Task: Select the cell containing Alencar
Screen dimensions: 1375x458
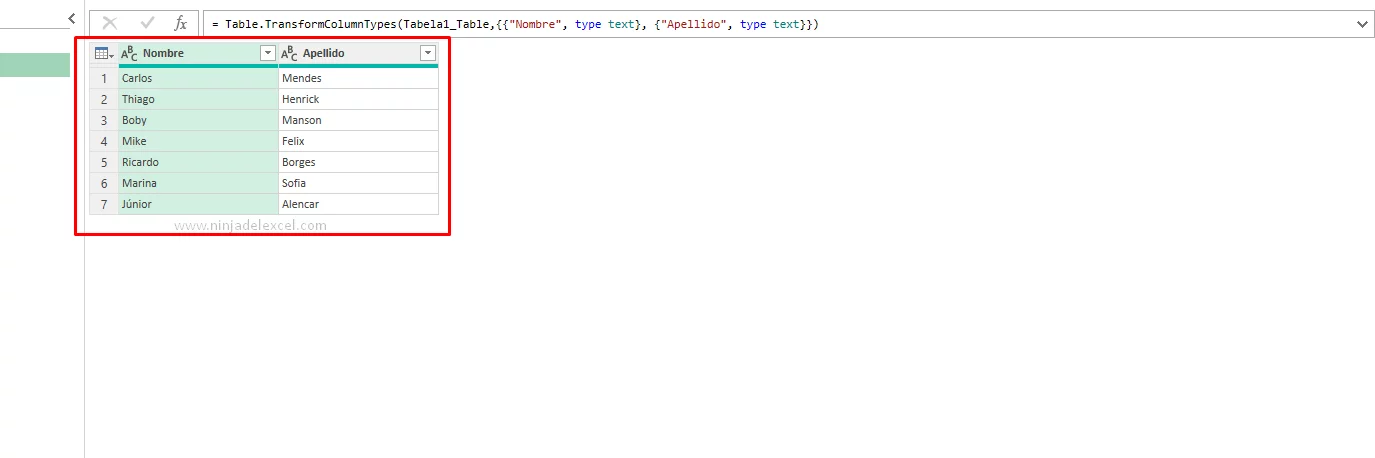Action: click(358, 204)
